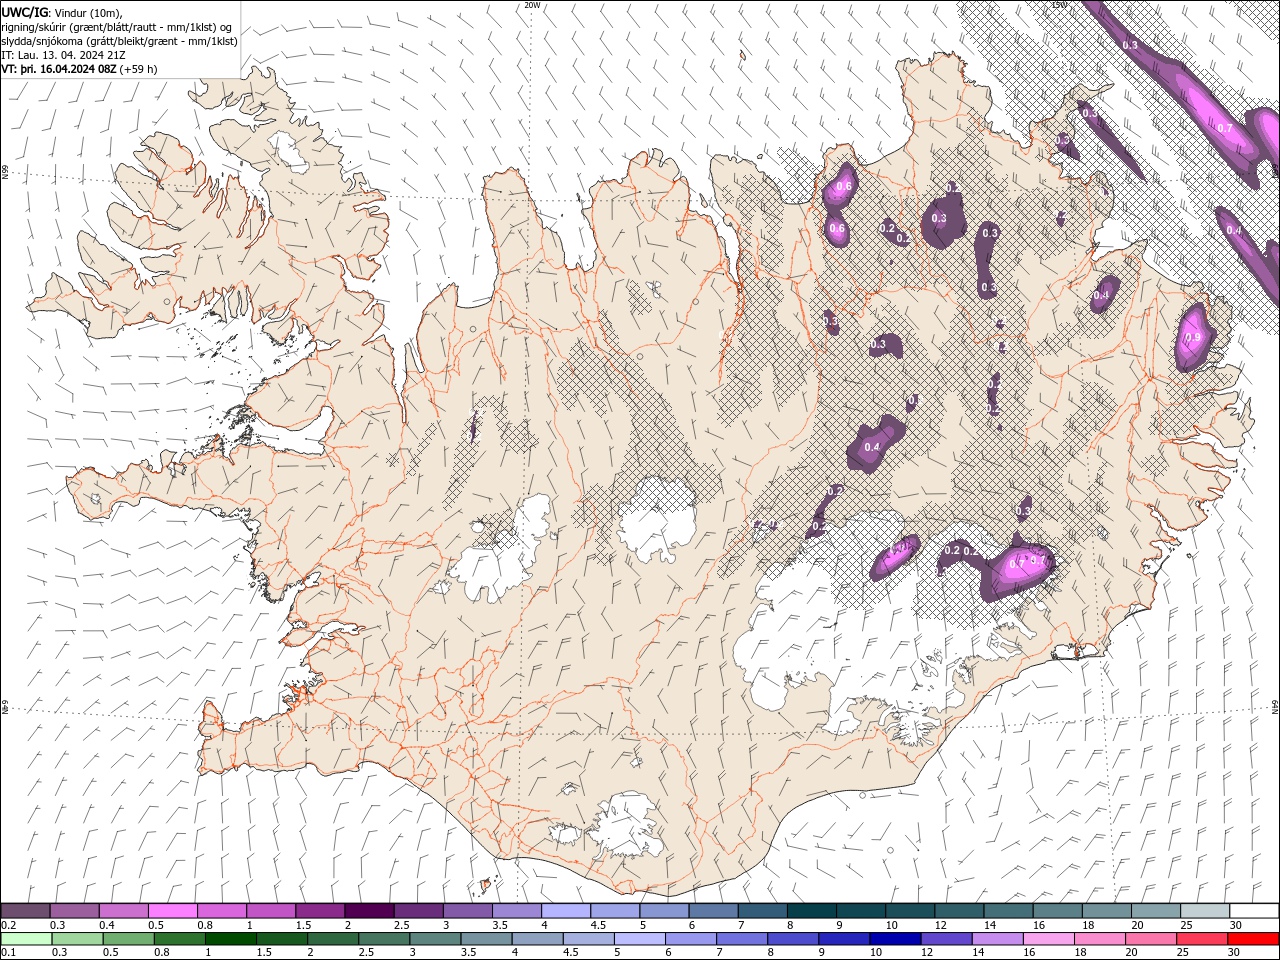Viewport: 1280px width, 960px height.
Task: Choose the lavender snow-scale swatch labeled 4
Action: pos(565,911)
